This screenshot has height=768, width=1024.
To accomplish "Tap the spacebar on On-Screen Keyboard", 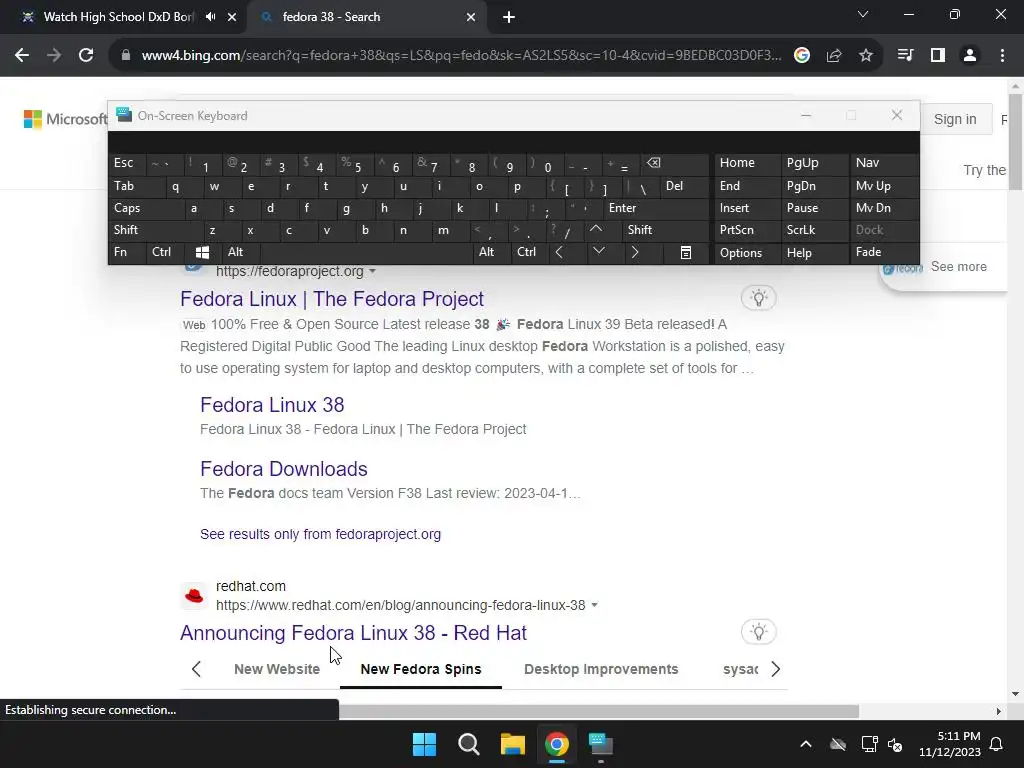I will 366,252.
